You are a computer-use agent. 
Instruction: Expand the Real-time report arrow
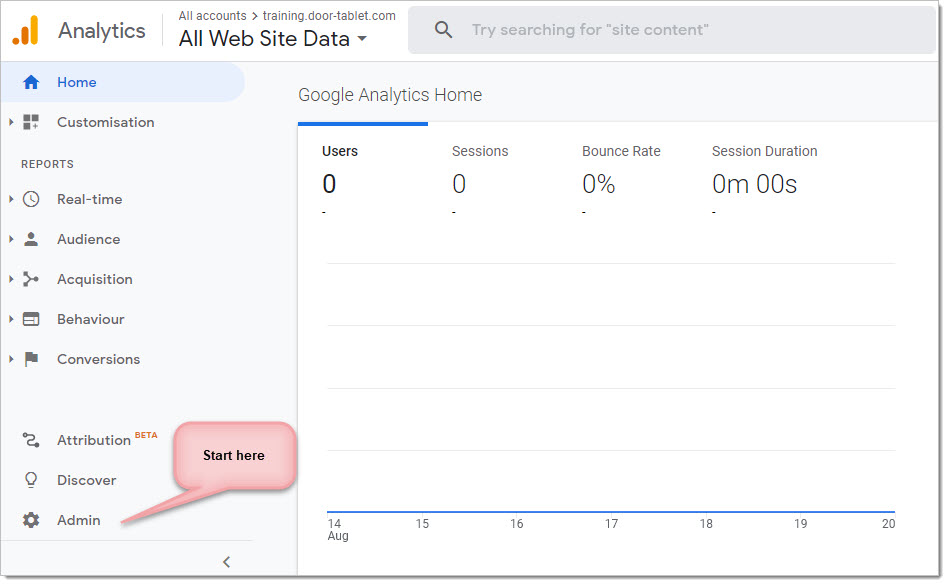pyautogui.click(x=11, y=199)
